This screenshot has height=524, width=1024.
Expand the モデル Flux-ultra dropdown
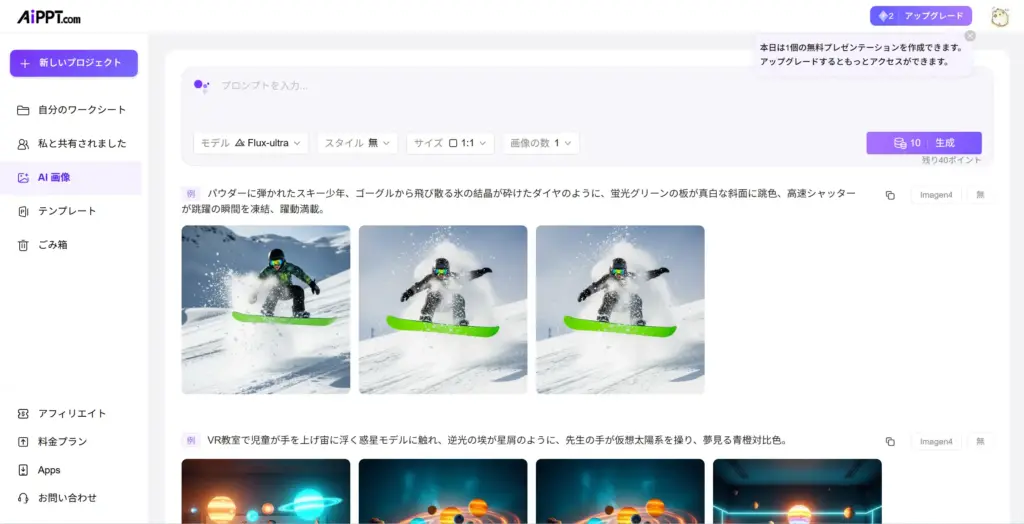coord(251,143)
